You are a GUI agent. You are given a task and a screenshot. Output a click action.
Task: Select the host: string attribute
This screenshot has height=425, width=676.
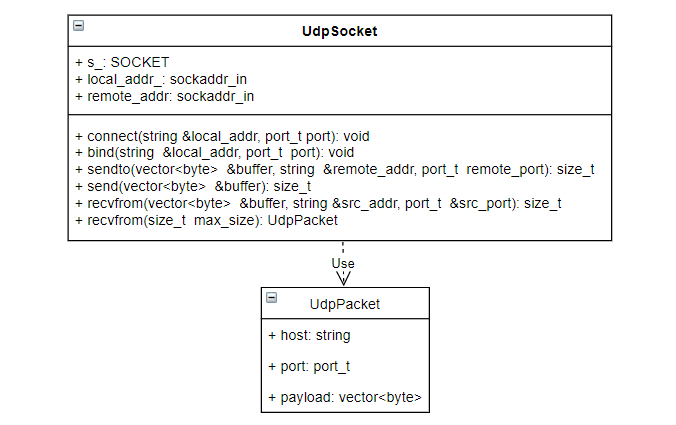tap(309, 335)
